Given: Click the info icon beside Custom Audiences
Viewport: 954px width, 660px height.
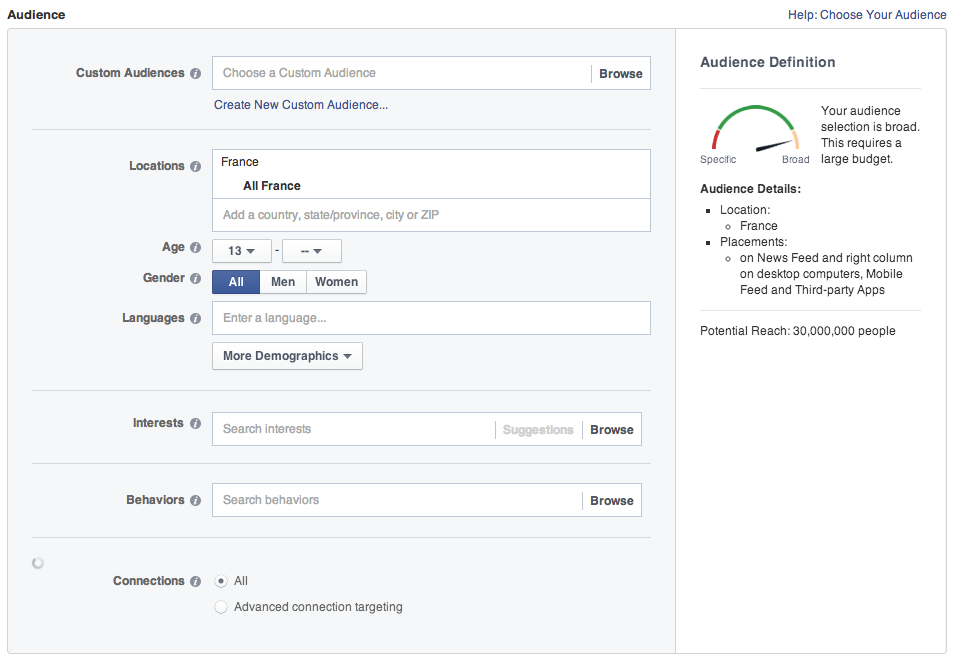Looking at the screenshot, I should coord(195,74).
